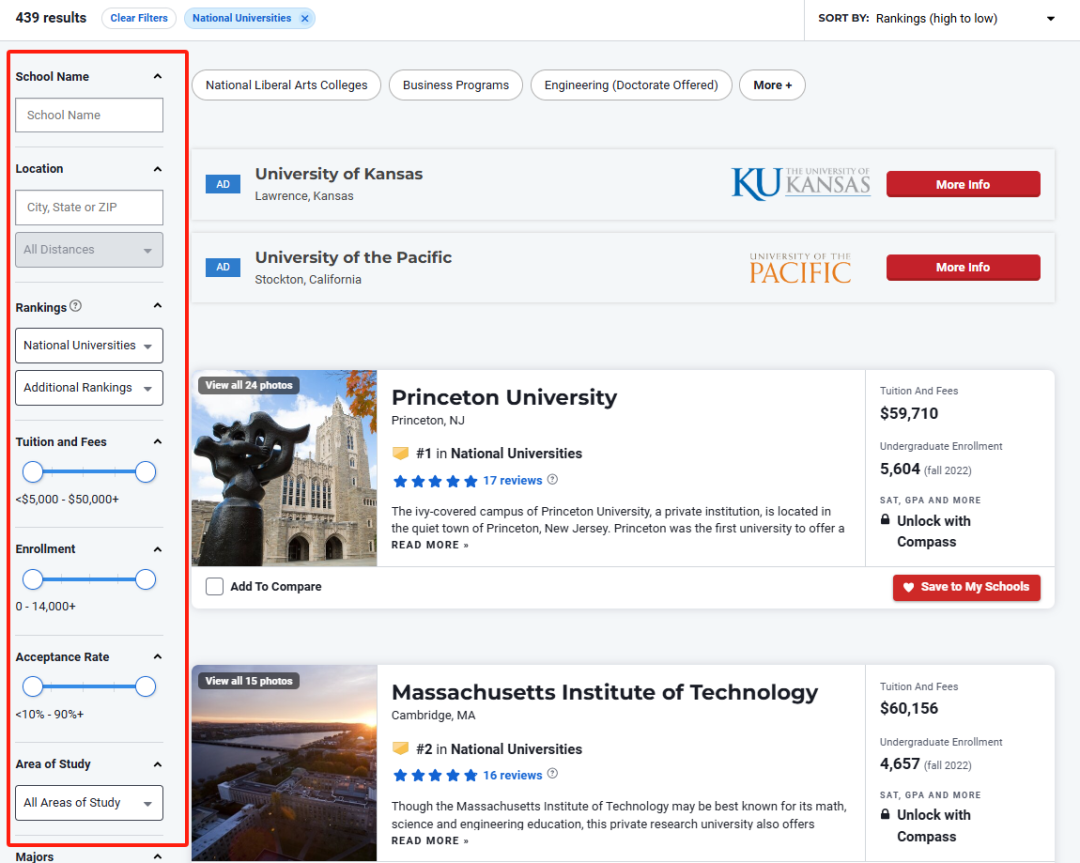The width and height of the screenshot is (1080, 863).
Task: Collapse the School Name filter section
Action: click(x=158, y=76)
